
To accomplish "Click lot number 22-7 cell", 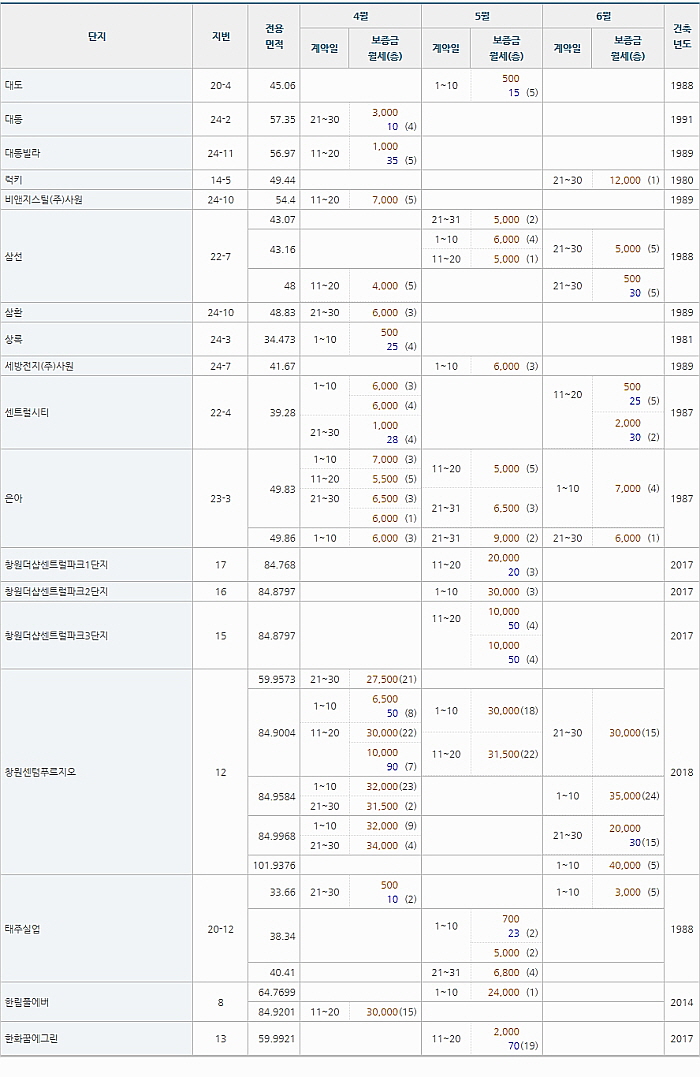I will coord(221,256).
